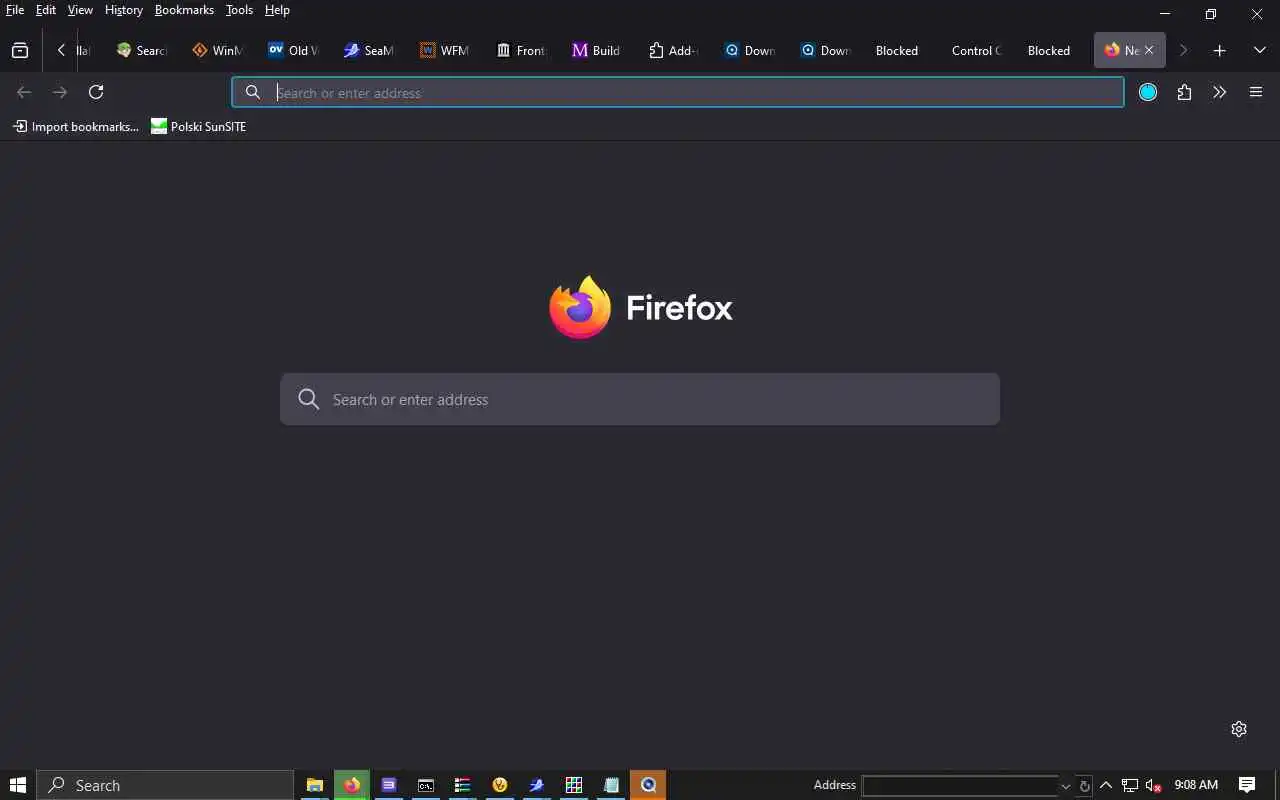Show hidden system tray icons

[1106, 785]
